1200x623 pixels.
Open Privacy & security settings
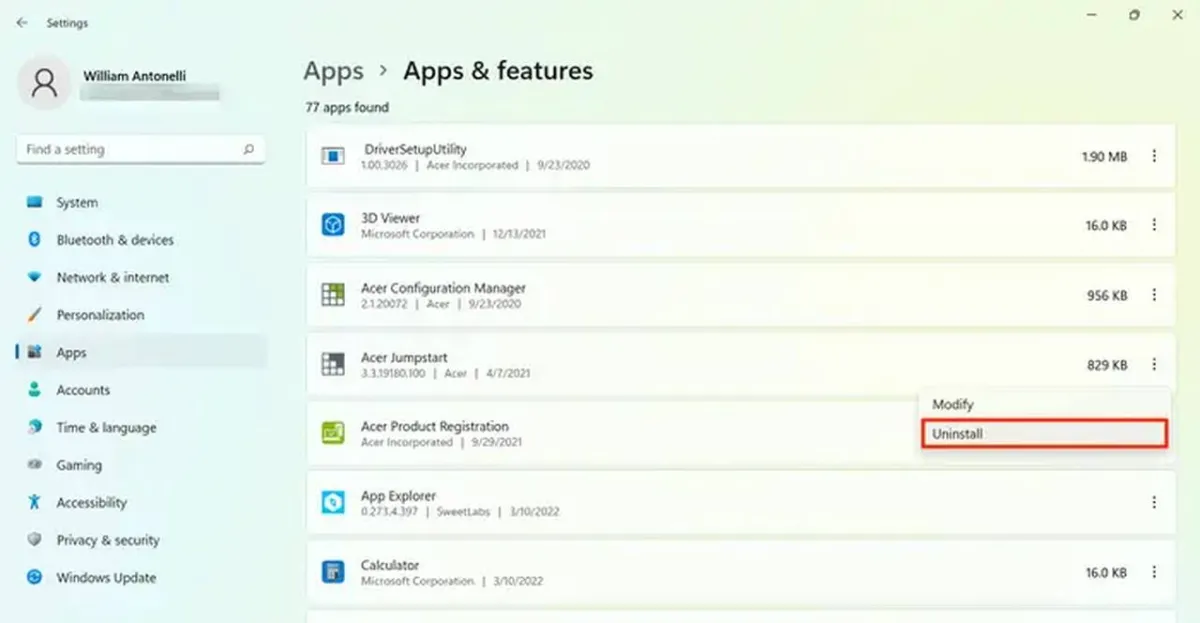[107, 540]
